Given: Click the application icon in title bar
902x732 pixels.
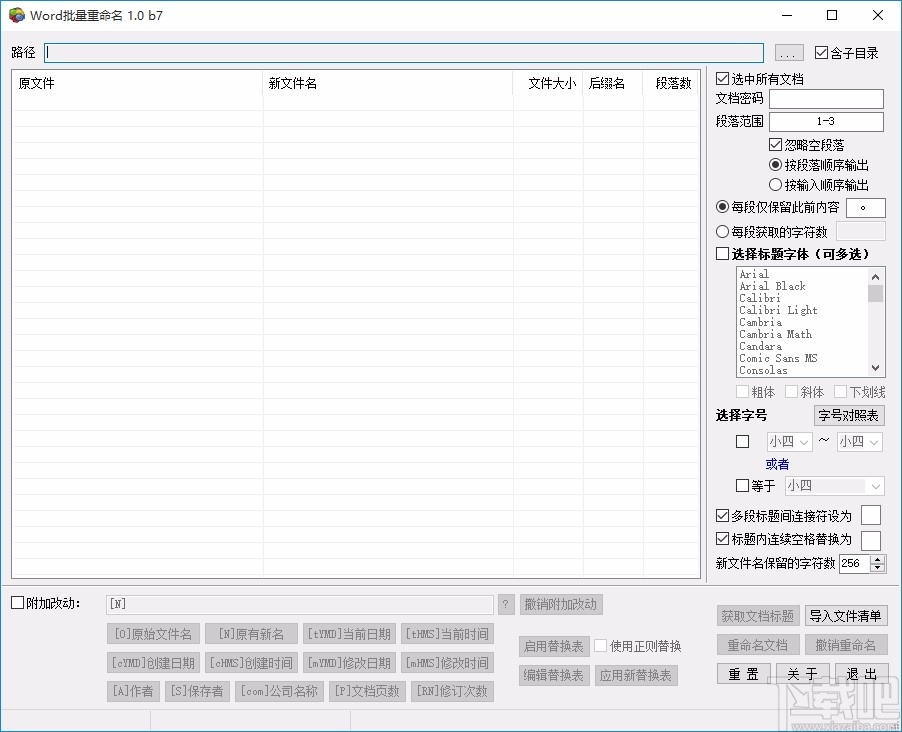Looking at the screenshot, I should click(15, 15).
